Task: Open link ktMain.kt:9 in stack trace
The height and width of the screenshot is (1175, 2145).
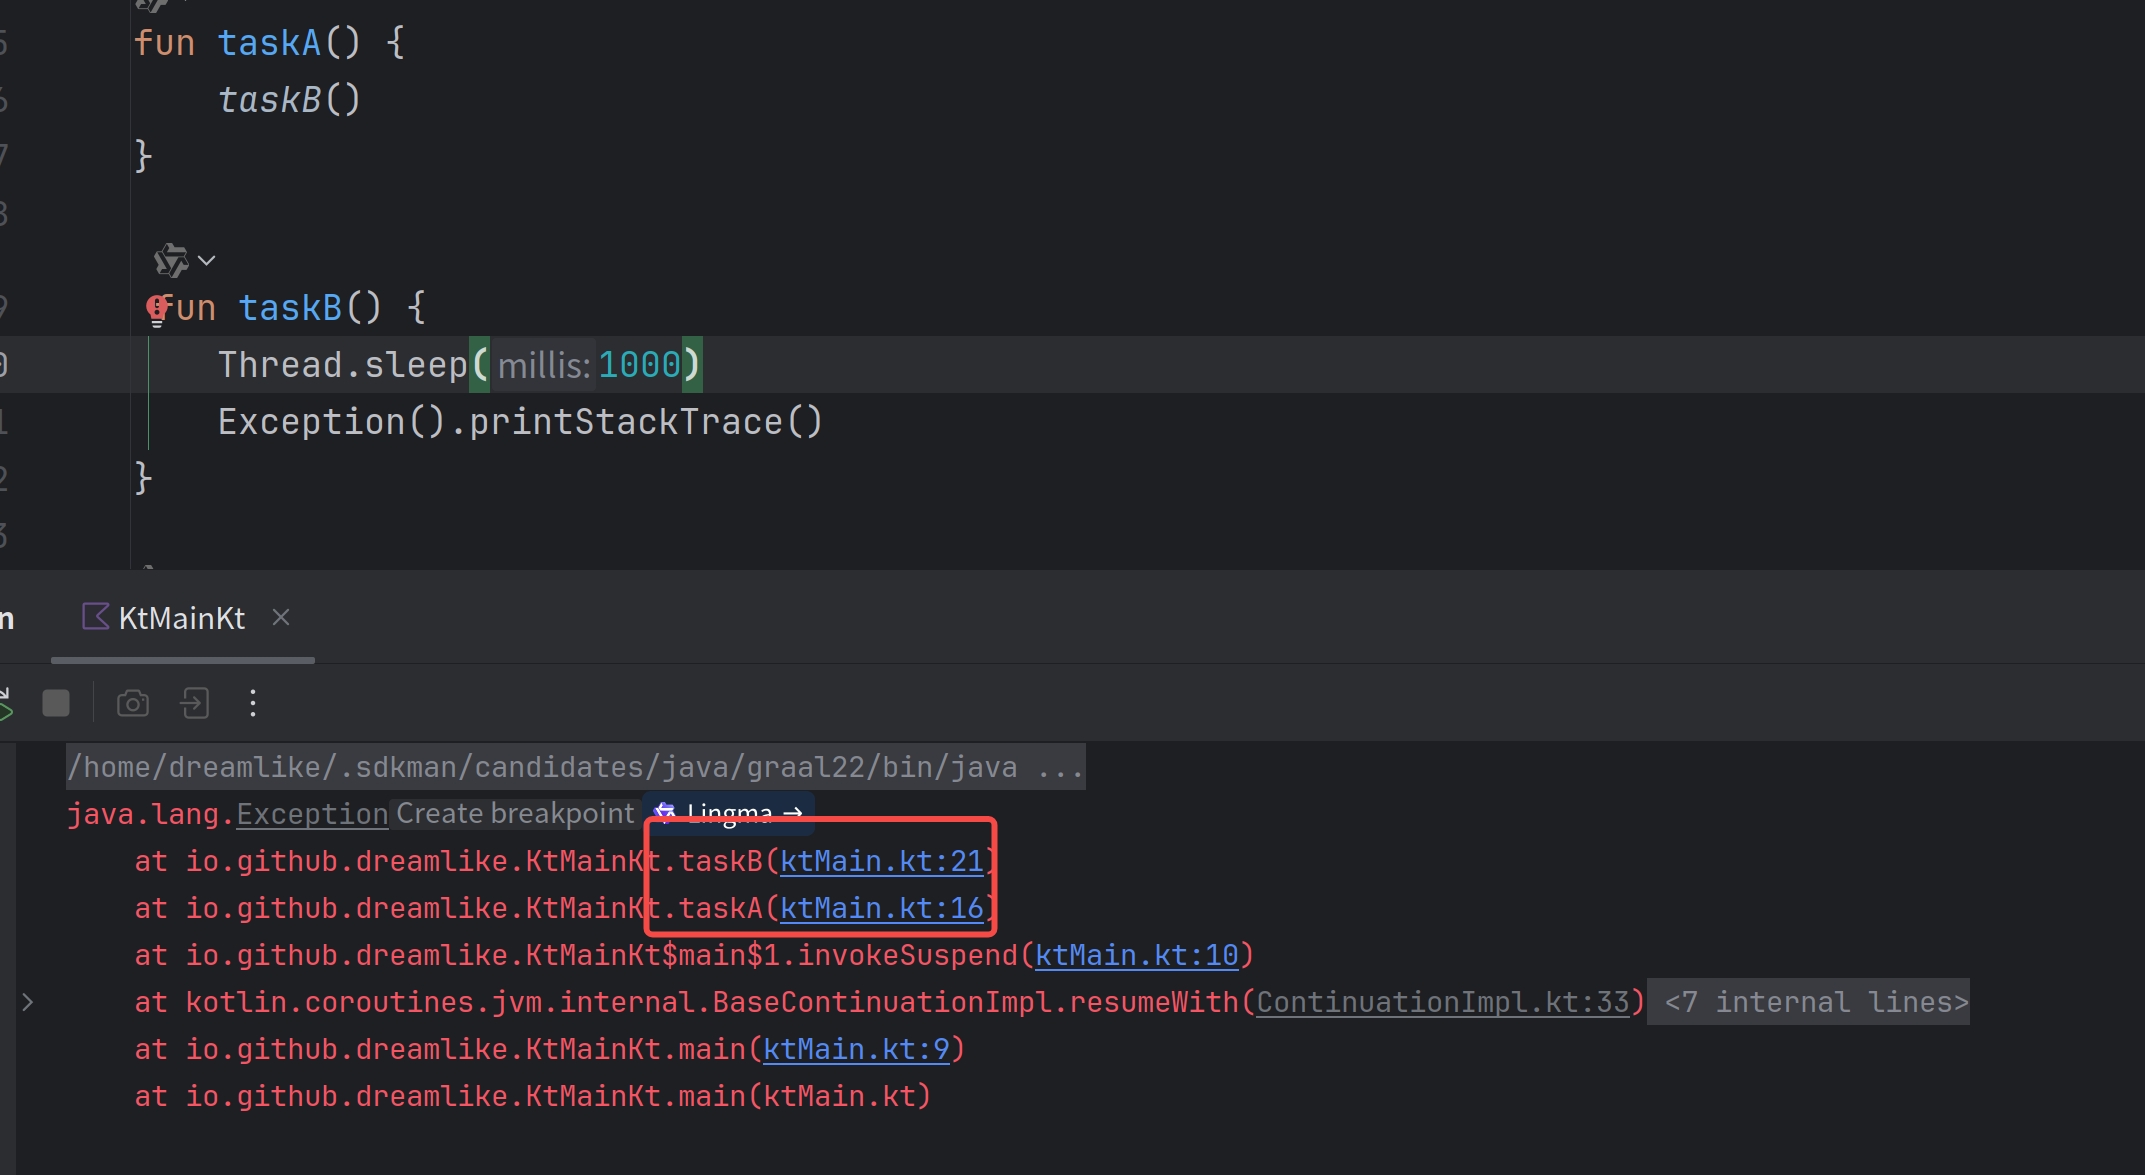Action: (856, 1049)
